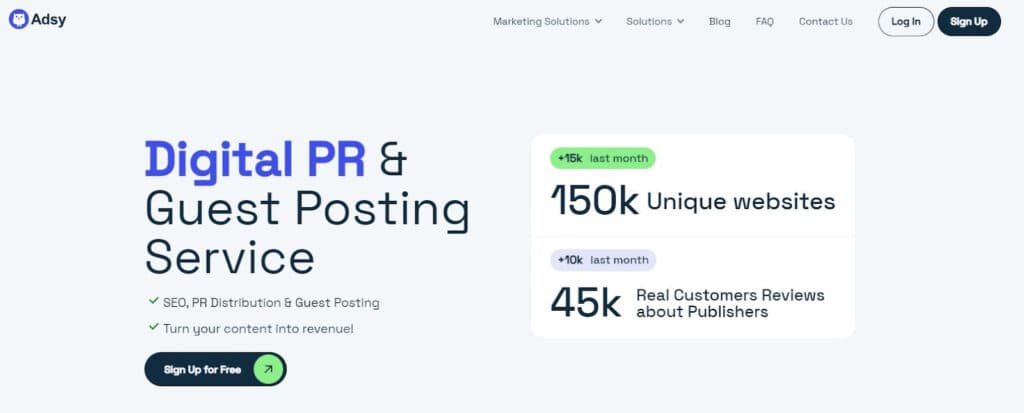Navigate to Contact Us
Screen dimensions: 1024x413
point(825,21)
